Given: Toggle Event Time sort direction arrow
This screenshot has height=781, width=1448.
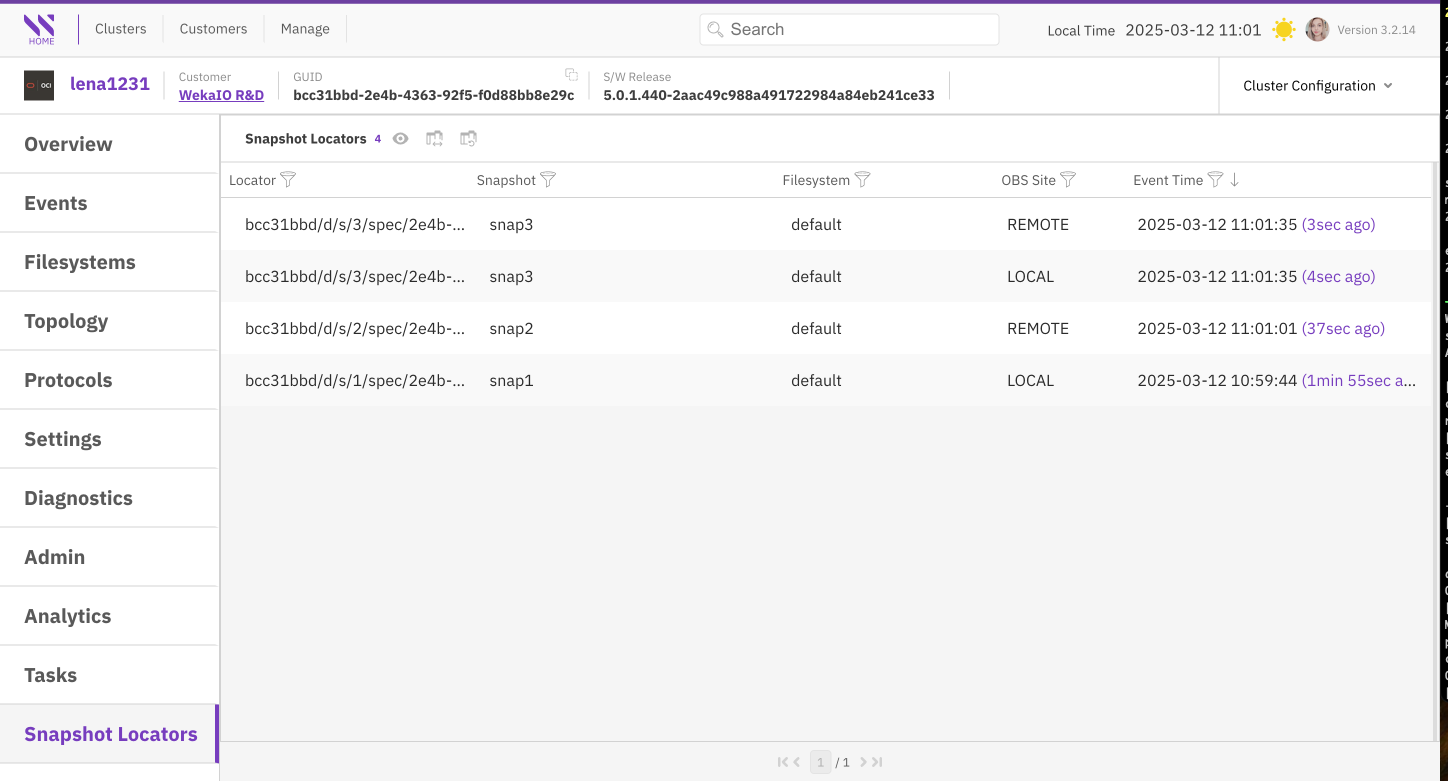Looking at the screenshot, I should pos(1235,180).
